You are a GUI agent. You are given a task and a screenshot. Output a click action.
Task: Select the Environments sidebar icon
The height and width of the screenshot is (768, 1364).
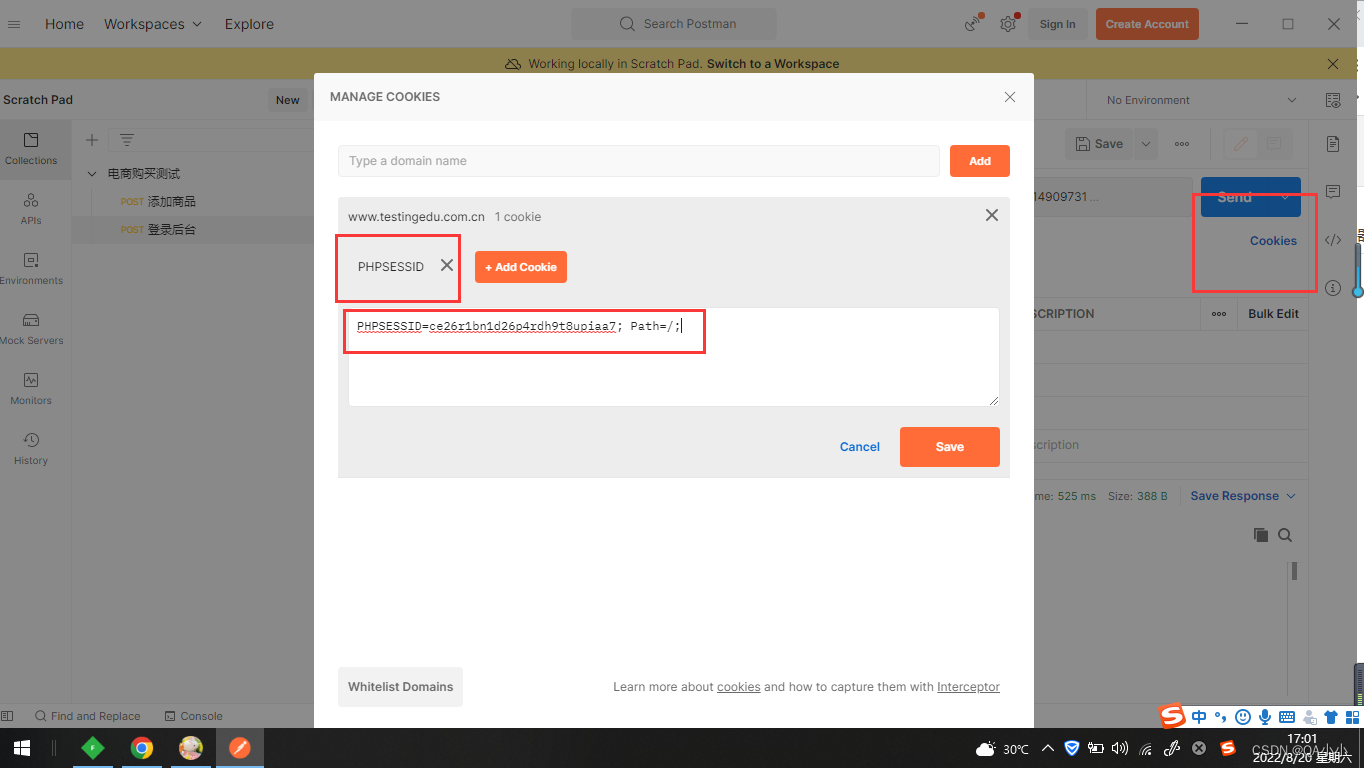[x=30, y=268]
